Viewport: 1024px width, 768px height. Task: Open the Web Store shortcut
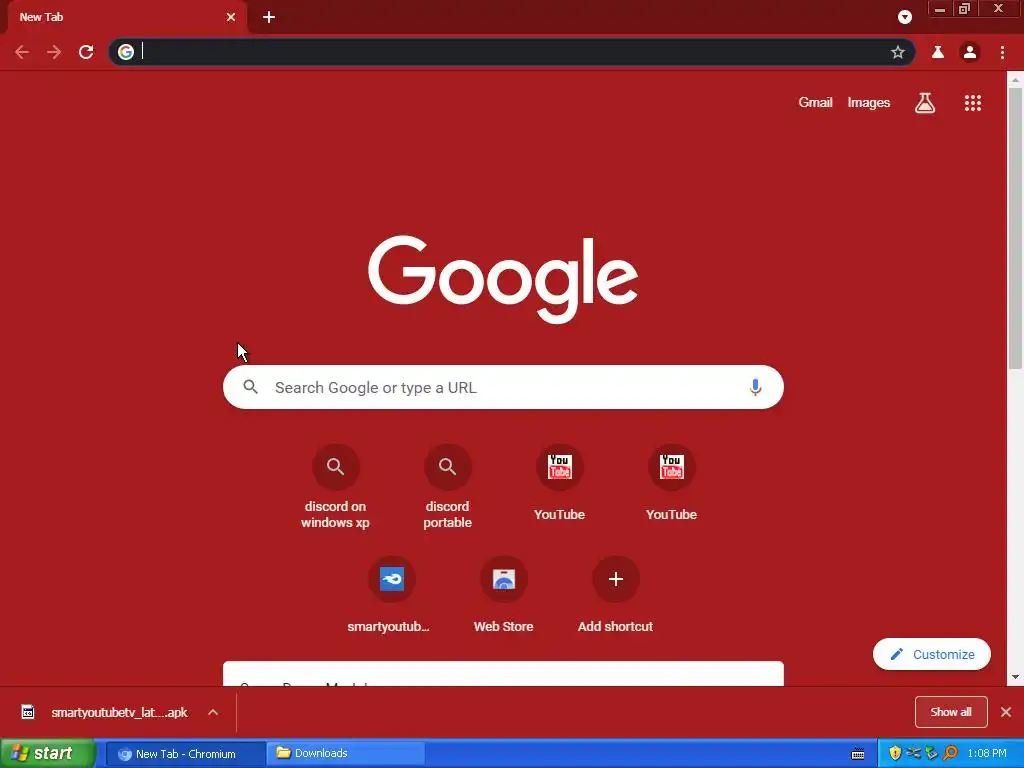click(x=504, y=594)
